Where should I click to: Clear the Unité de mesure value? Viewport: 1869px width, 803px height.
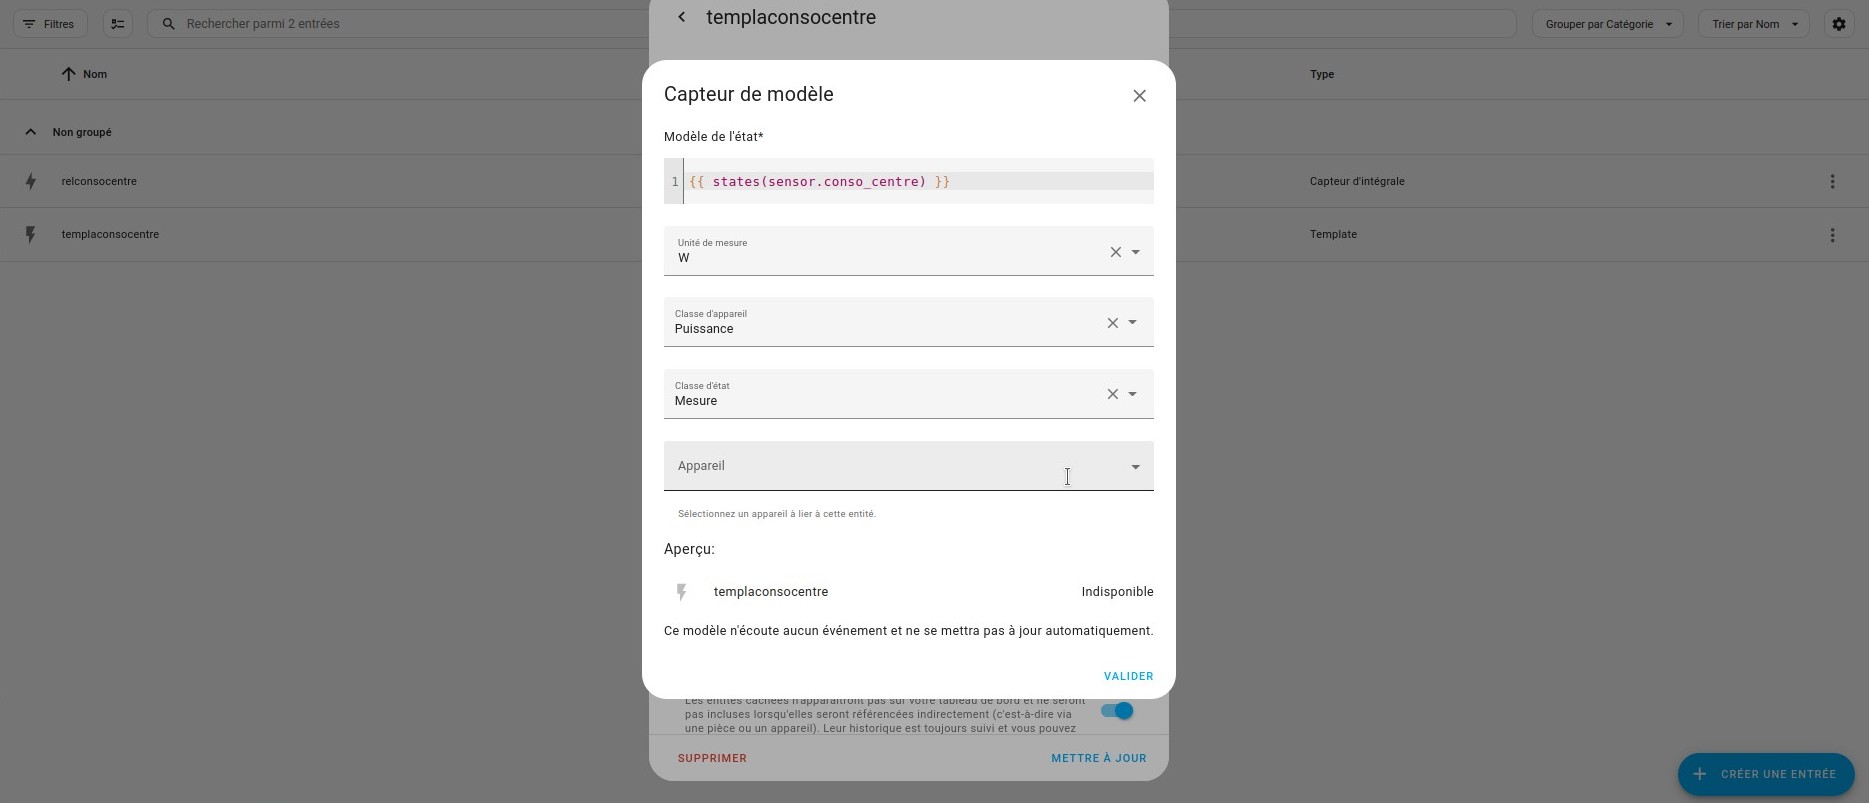(1115, 252)
